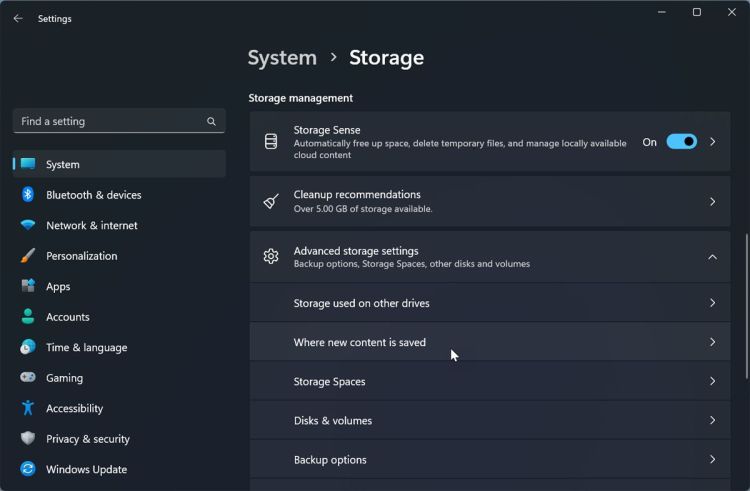
Task: Select Time & language in sidebar
Action: pyautogui.click(x=86, y=347)
